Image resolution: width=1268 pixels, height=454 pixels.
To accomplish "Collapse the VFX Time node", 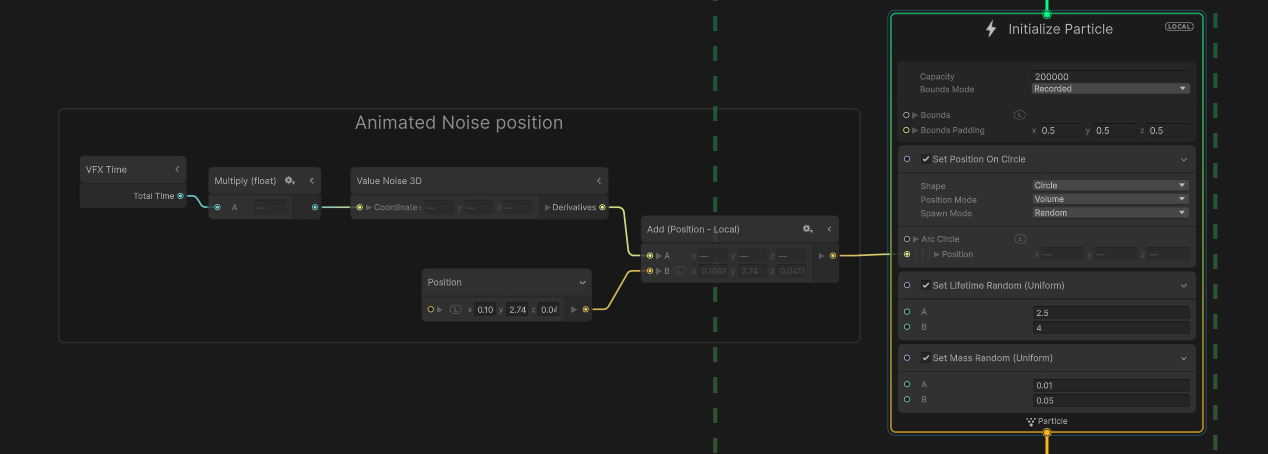I will click(x=177, y=170).
